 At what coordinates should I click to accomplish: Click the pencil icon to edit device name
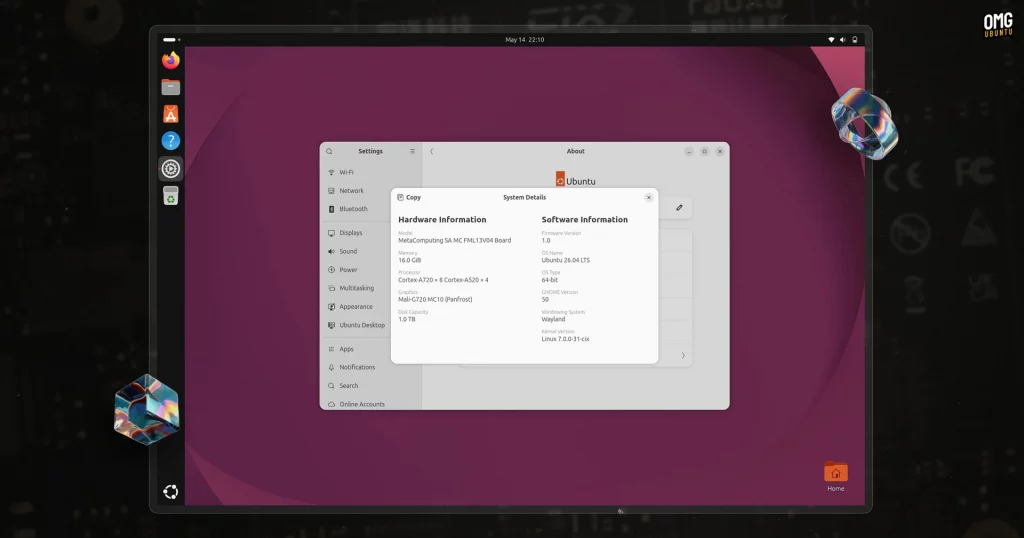679,208
